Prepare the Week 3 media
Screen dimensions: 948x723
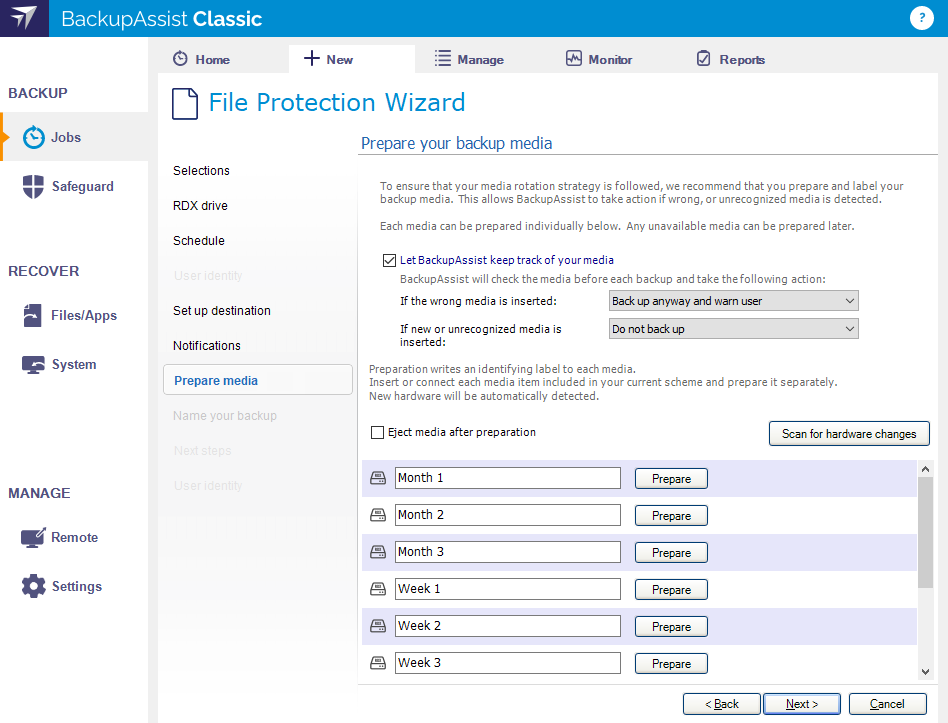click(671, 663)
